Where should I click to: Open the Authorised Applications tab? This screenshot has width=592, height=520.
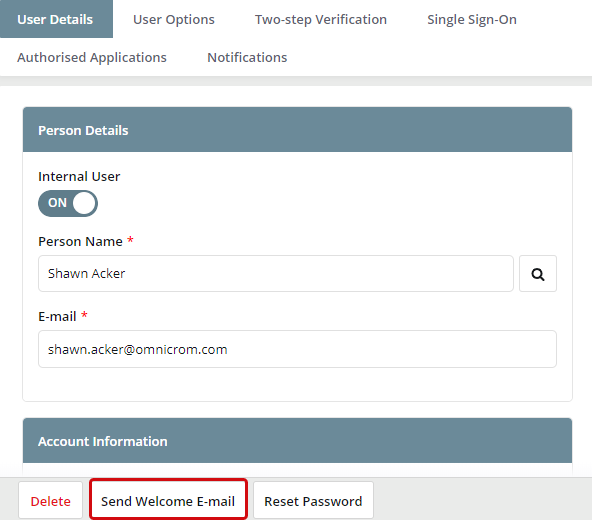(92, 57)
